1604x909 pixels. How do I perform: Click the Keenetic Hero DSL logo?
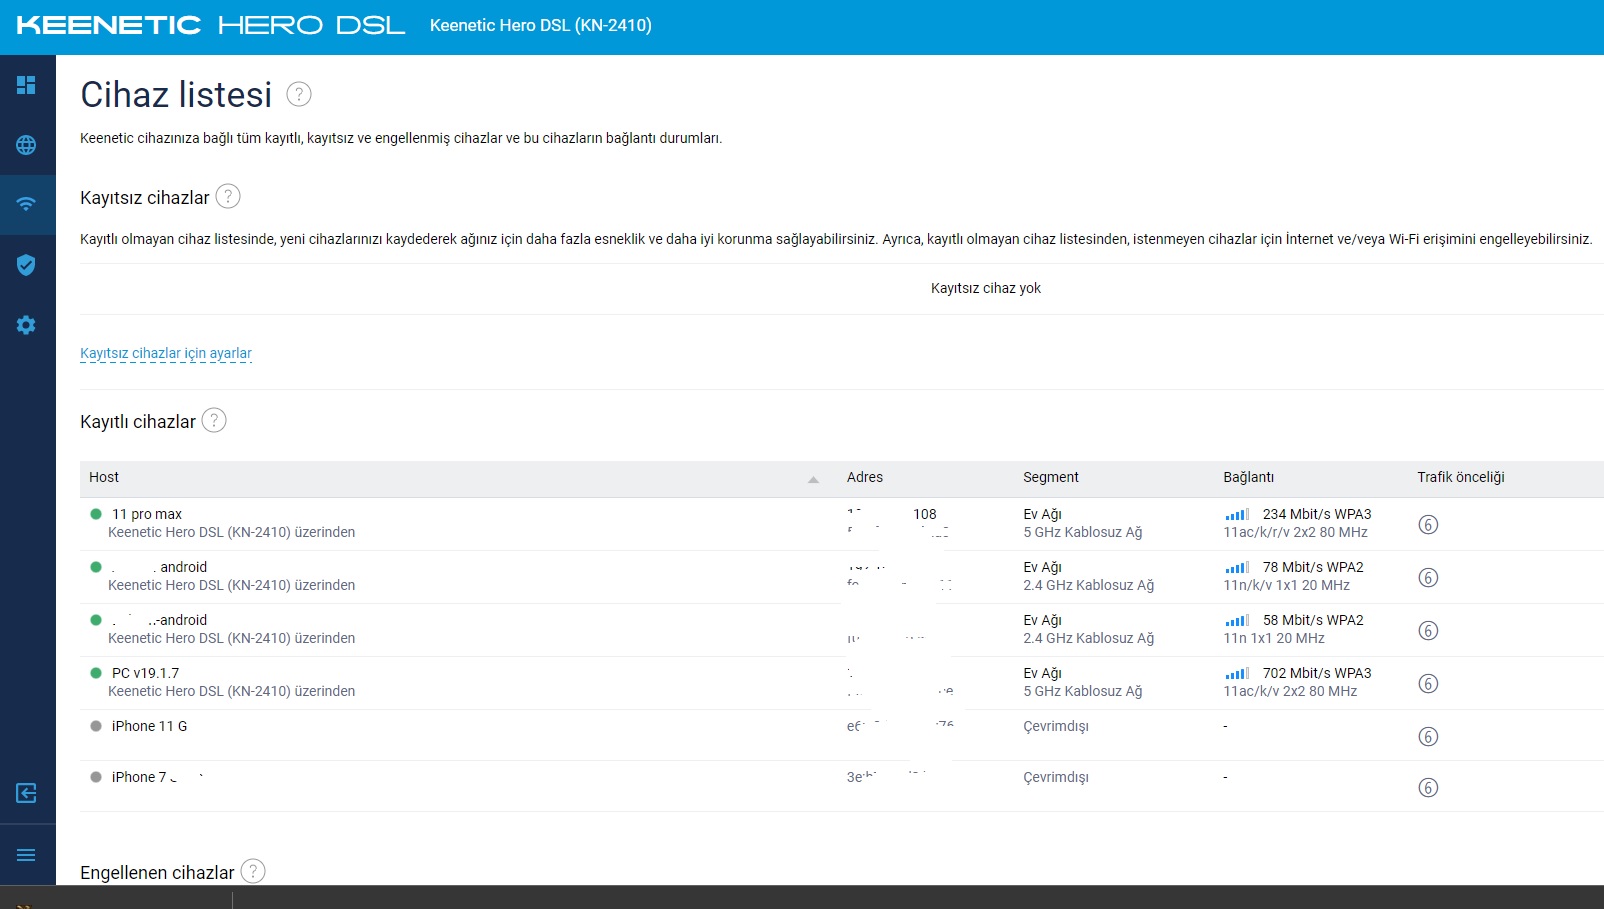click(211, 26)
